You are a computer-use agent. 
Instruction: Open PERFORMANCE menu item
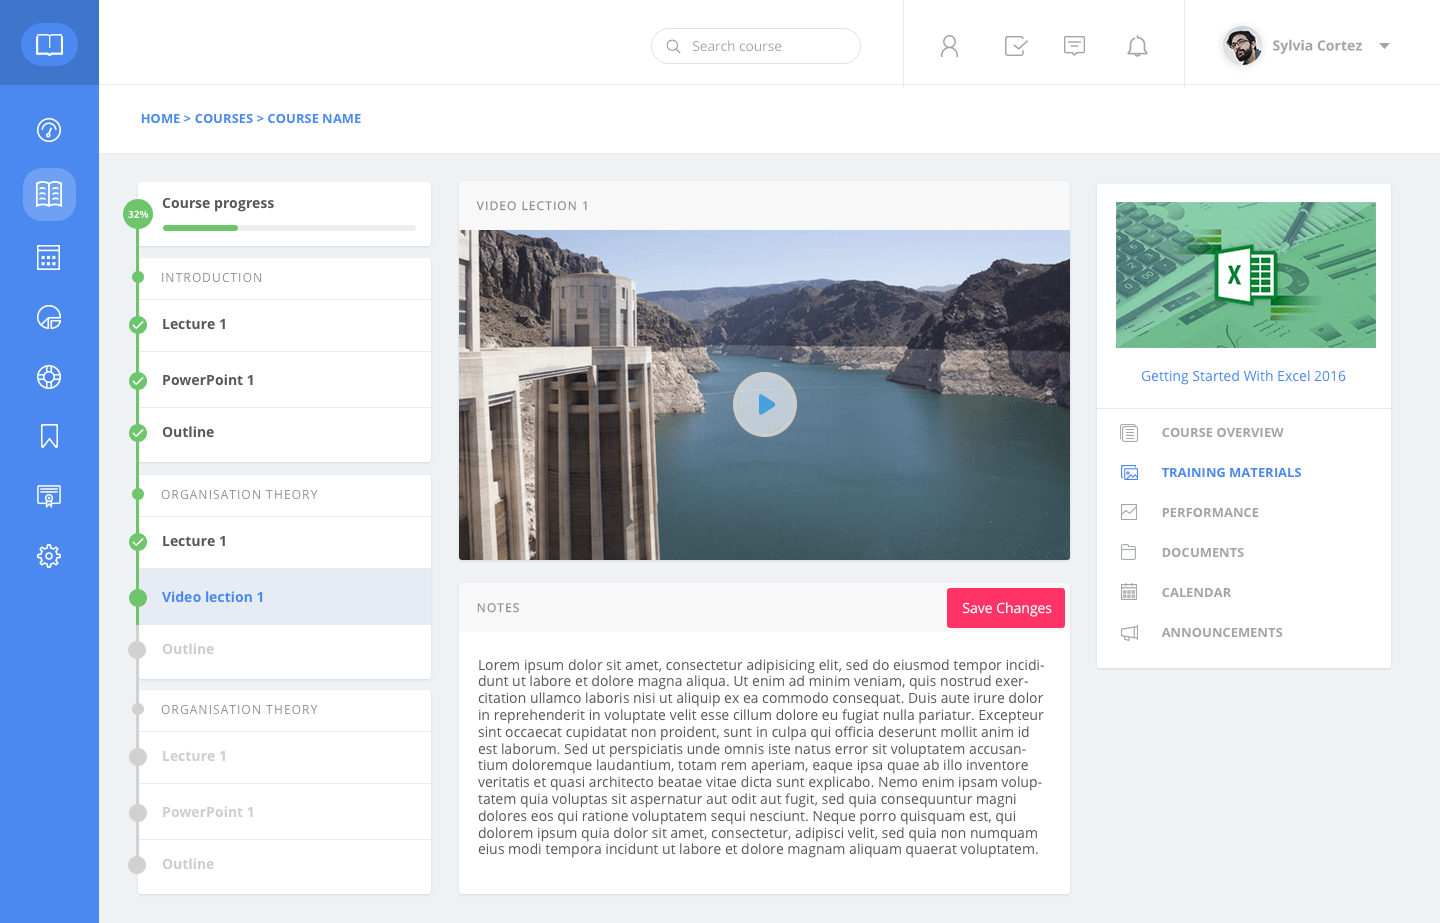[1210, 513]
